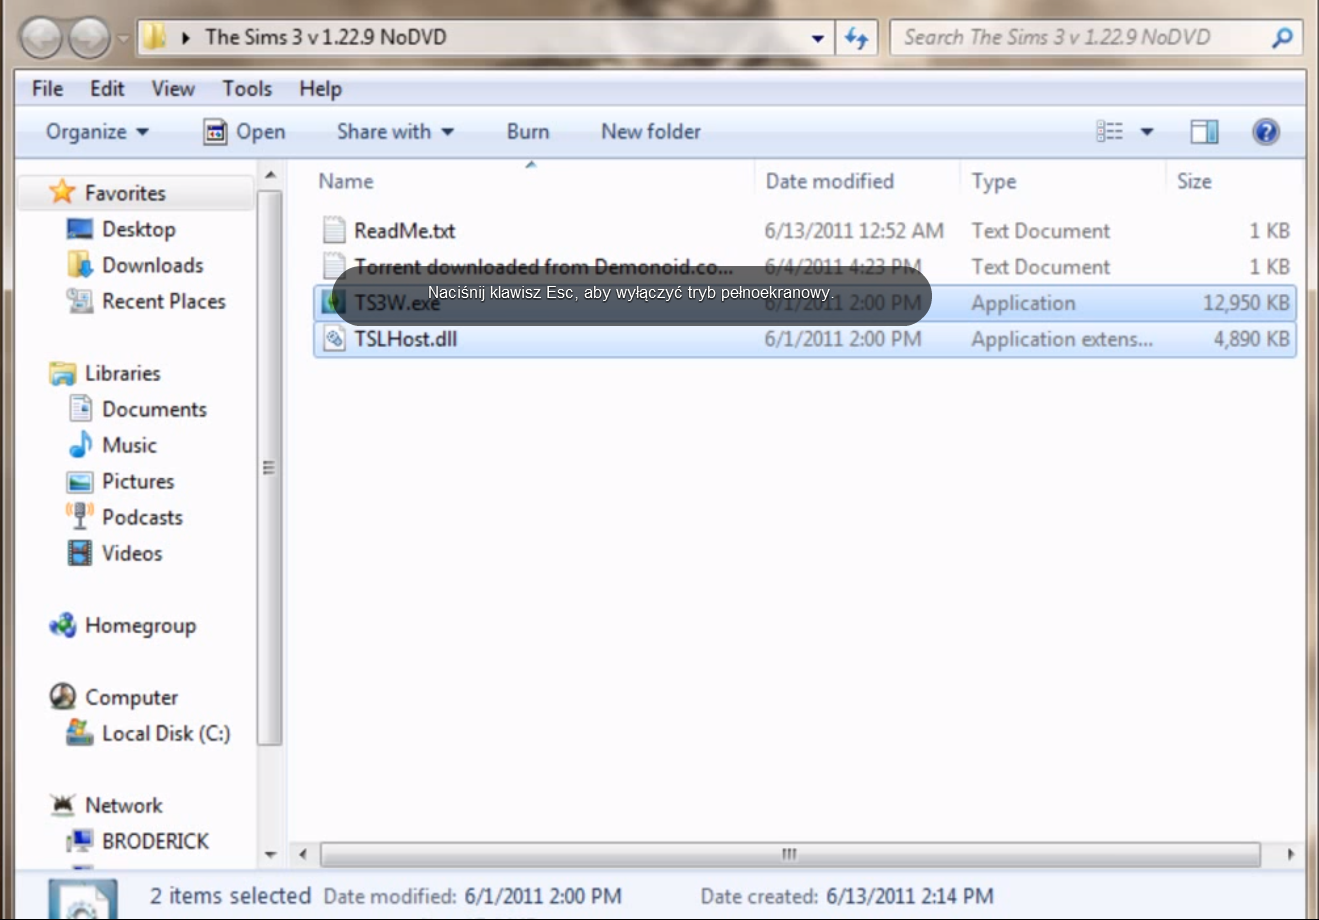The height and width of the screenshot is (920, 1319).
Task: Click the Downloads folder icon
Action: pos(79,265)
